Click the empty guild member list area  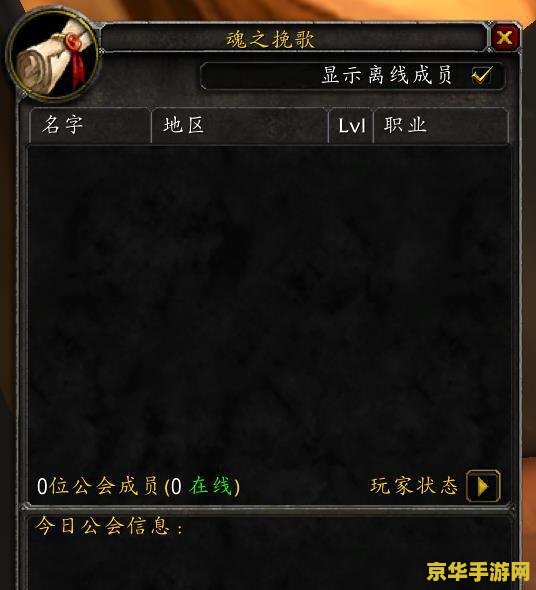point(269,305)
